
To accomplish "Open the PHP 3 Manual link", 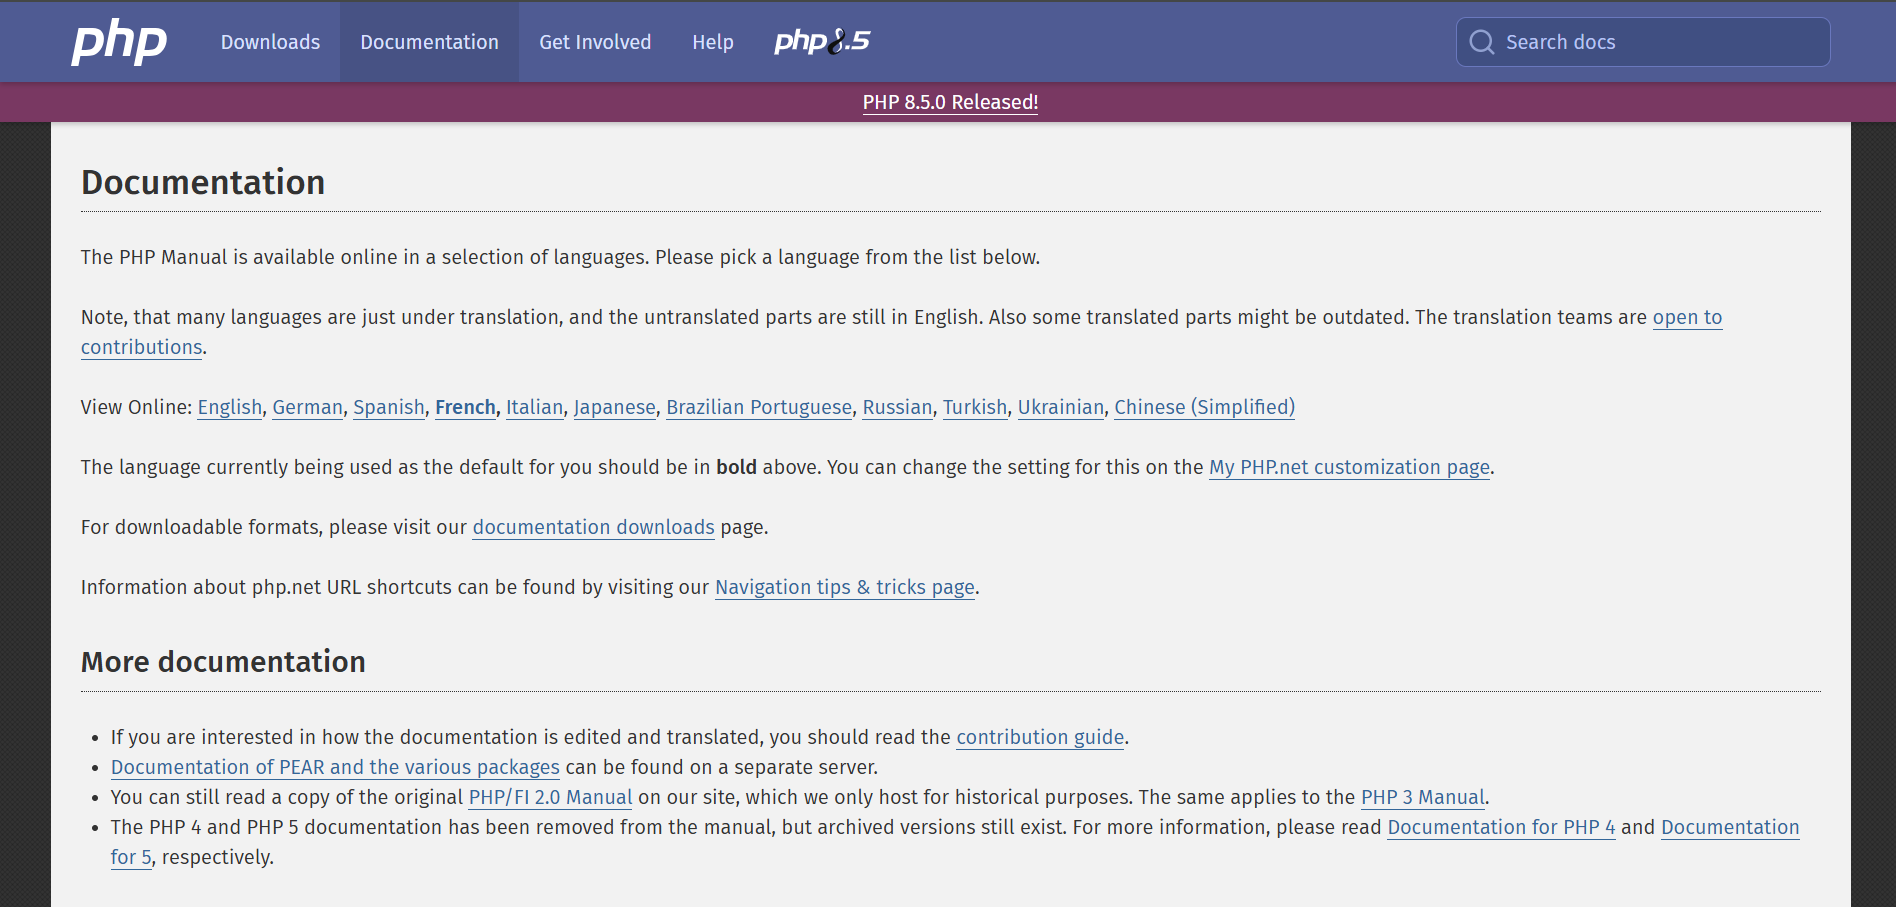I will (1423, 797).
